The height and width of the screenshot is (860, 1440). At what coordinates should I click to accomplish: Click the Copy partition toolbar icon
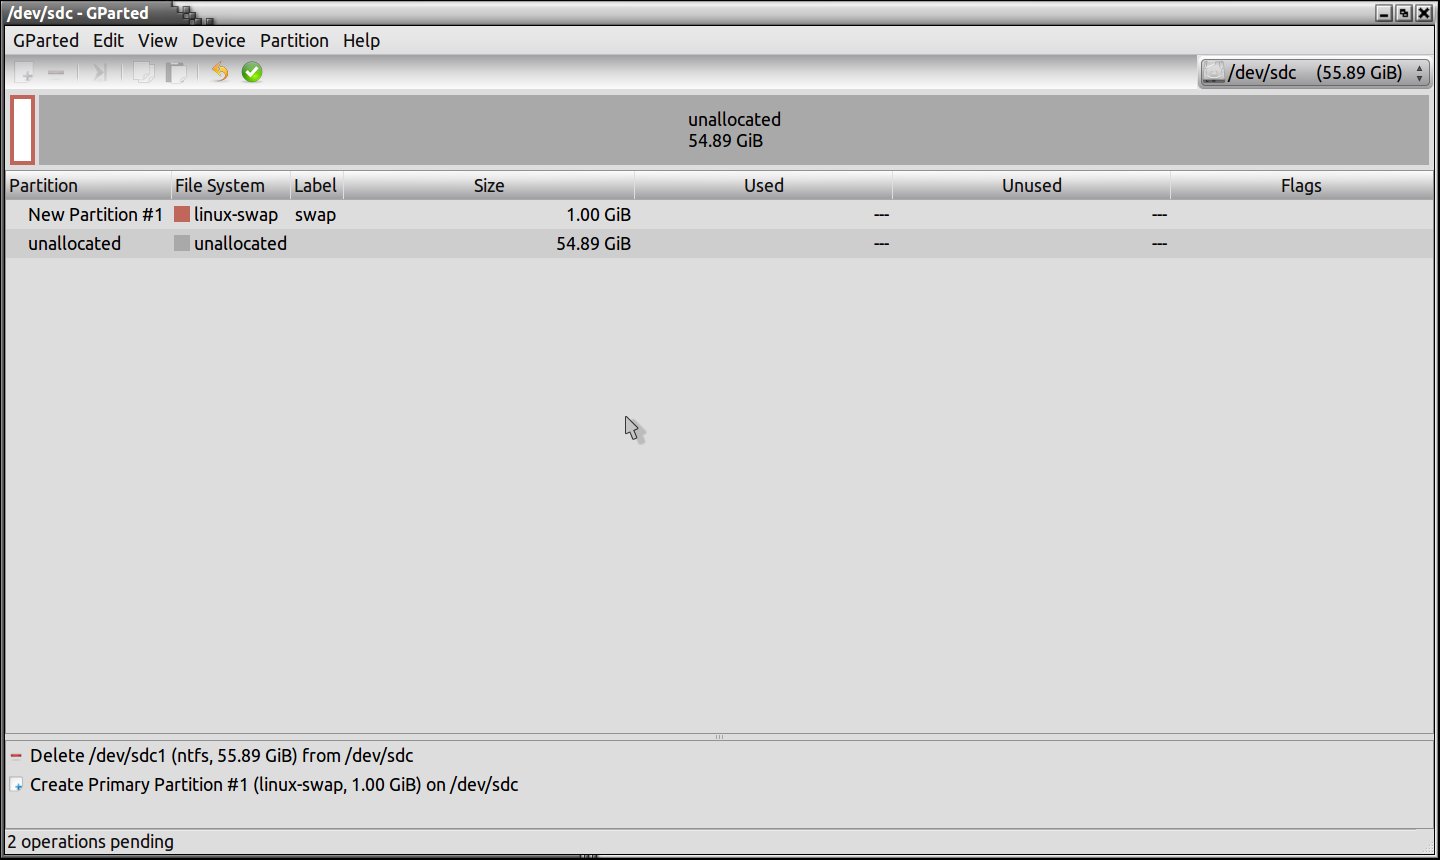point(144,72)
